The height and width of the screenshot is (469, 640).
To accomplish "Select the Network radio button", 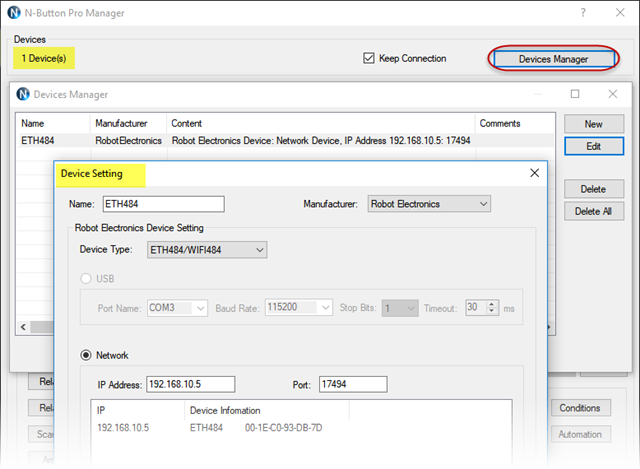I will [x=86, y=355].
